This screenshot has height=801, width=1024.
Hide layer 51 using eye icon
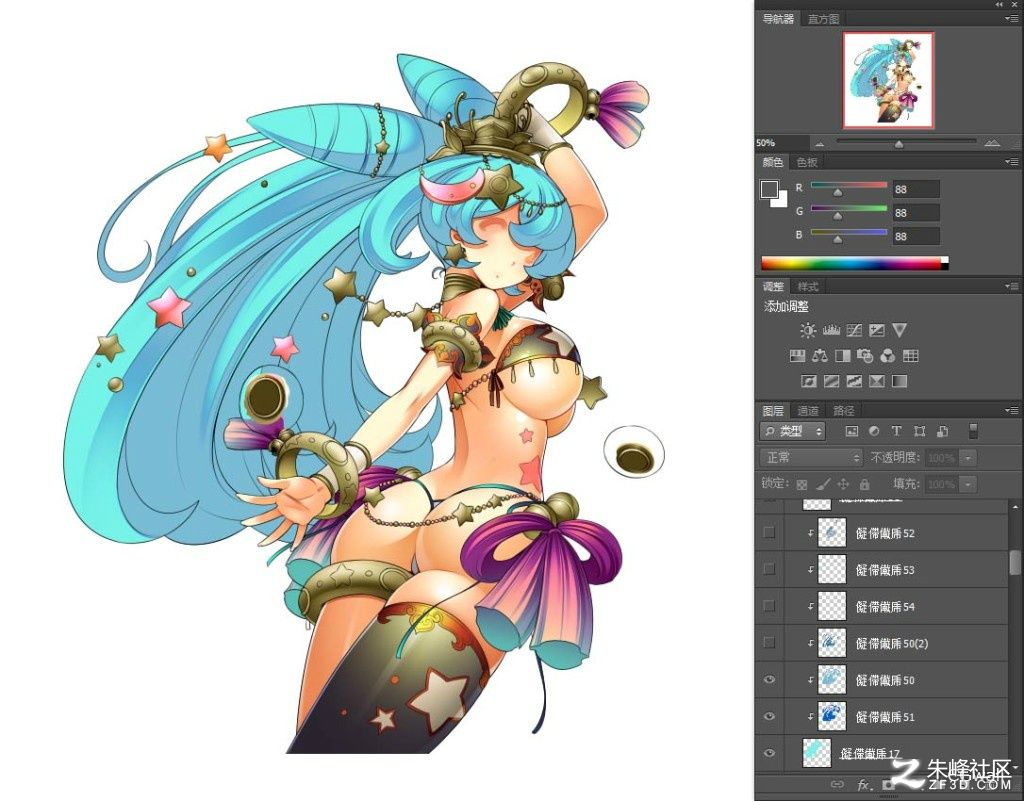click(769, 716)
